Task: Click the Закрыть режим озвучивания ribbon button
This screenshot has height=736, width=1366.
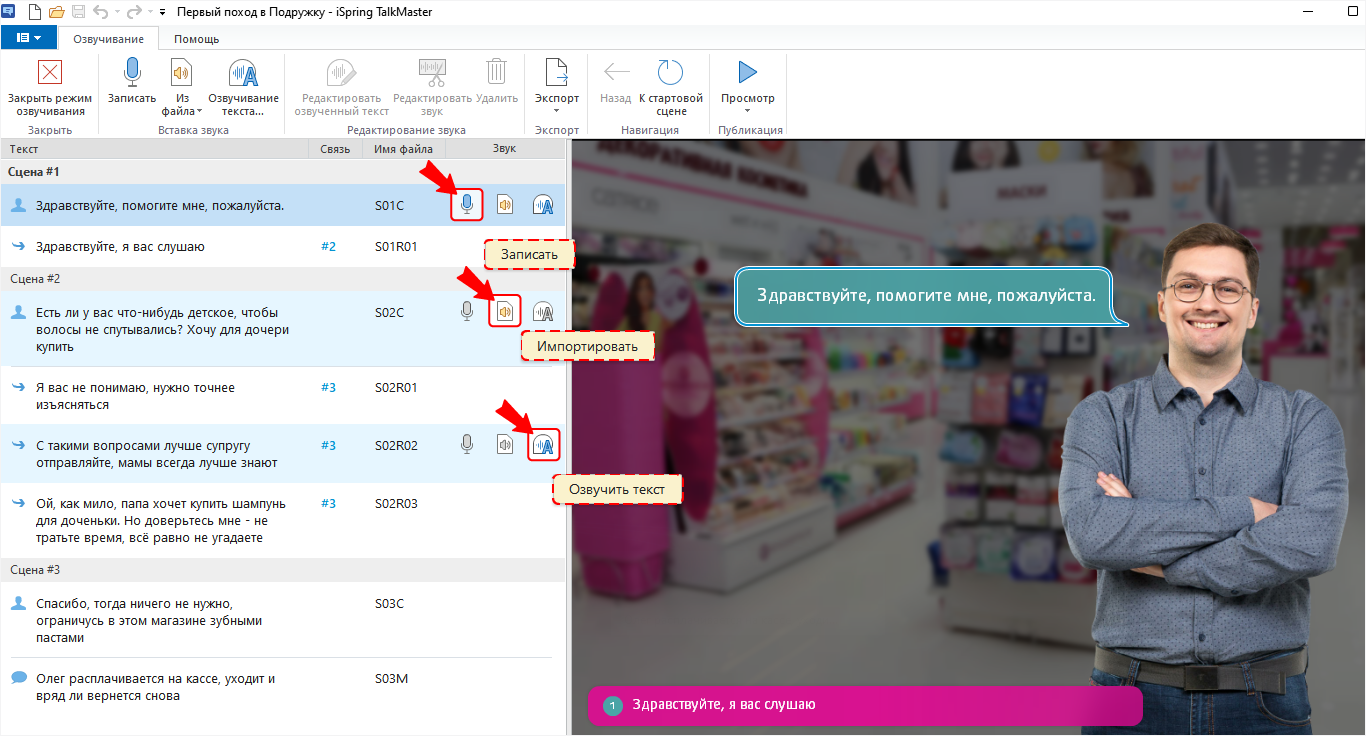Action: coord(49,88)
